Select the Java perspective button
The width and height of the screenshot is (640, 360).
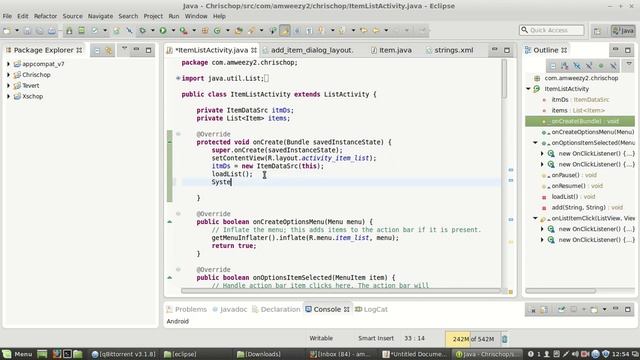(623, 31)
